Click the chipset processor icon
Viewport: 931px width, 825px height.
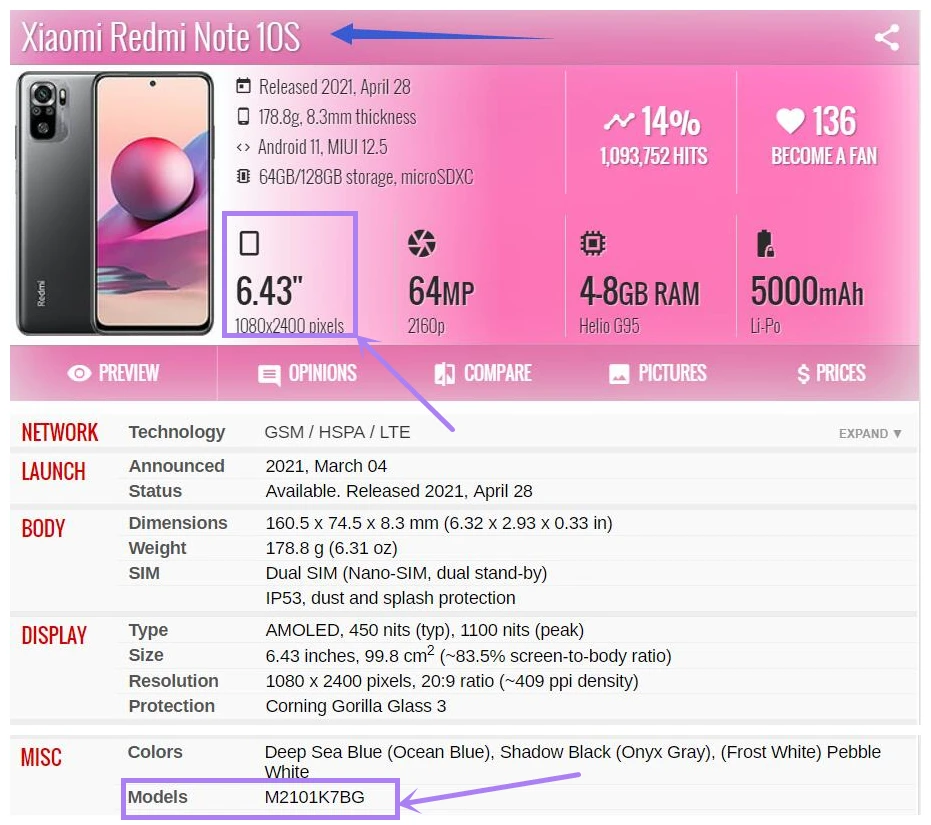[593, 244]
